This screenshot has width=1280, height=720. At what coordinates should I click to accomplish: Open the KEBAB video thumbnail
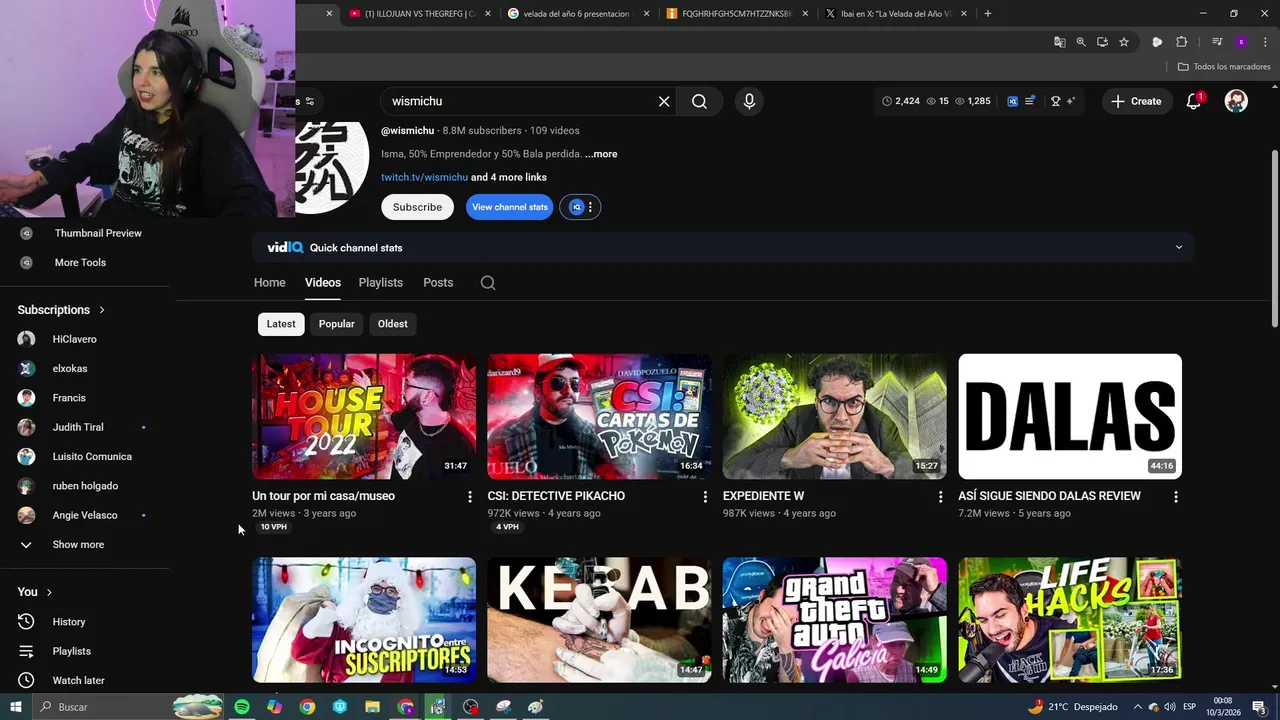coord(599,620)
